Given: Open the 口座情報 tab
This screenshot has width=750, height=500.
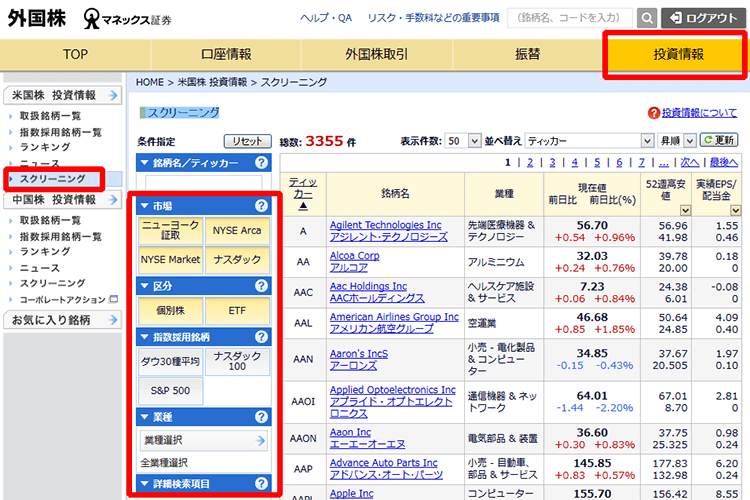Looking at the screenshot, I should pos(226,55).
